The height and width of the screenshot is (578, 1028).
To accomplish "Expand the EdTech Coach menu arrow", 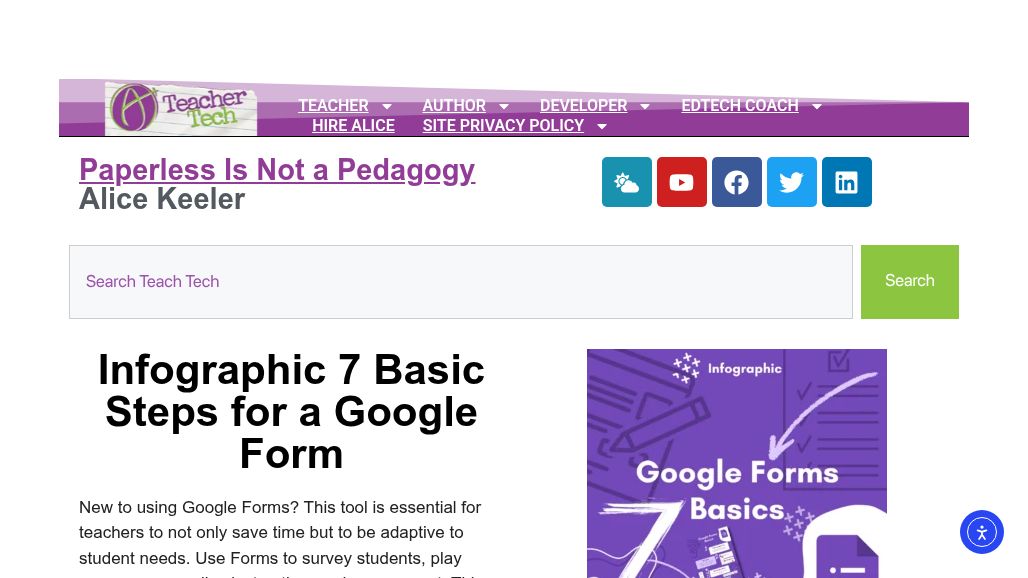I will 816,106.
